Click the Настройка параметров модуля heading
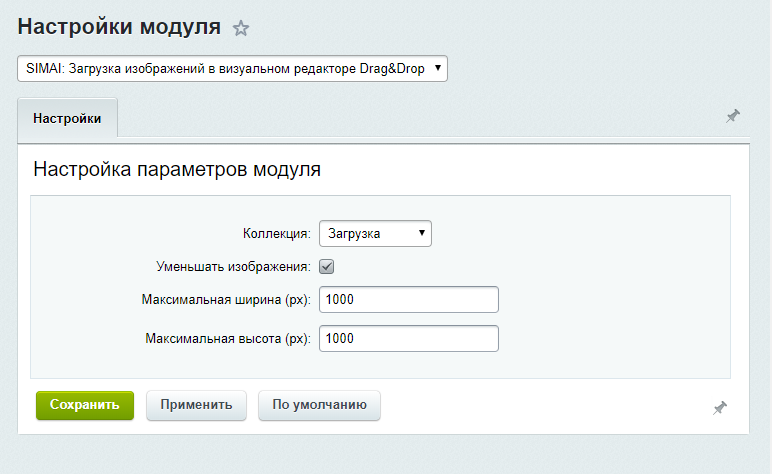Viewport: 772px width, 474px height. 177,169
